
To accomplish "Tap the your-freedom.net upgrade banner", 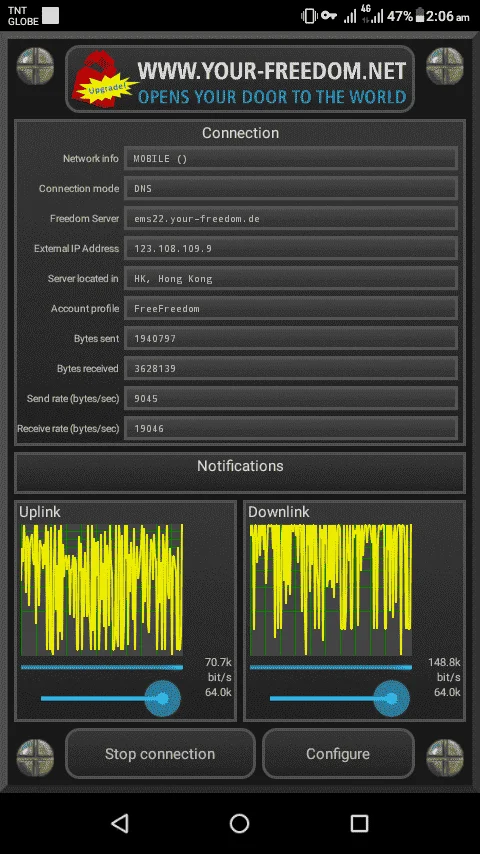I will [x=240, y=79].
